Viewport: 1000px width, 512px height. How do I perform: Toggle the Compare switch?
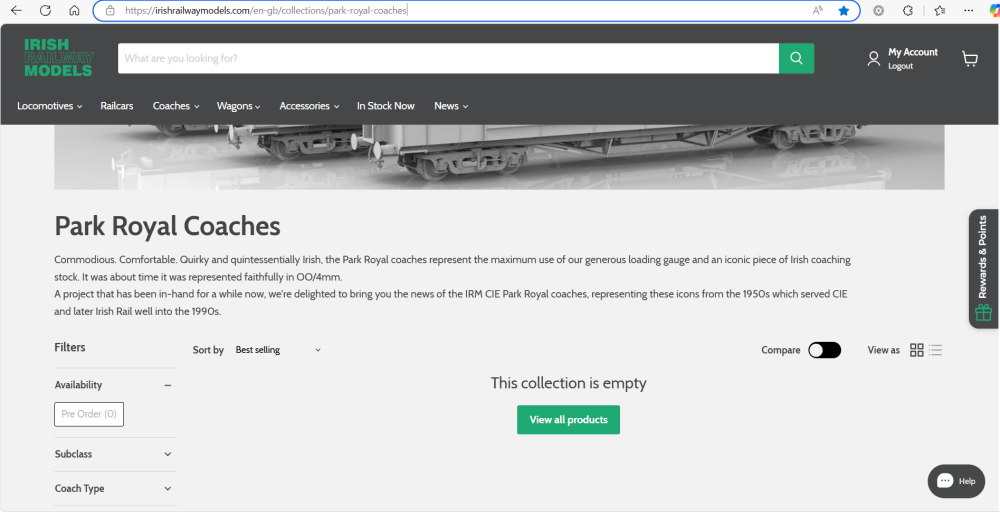[824, 350]
